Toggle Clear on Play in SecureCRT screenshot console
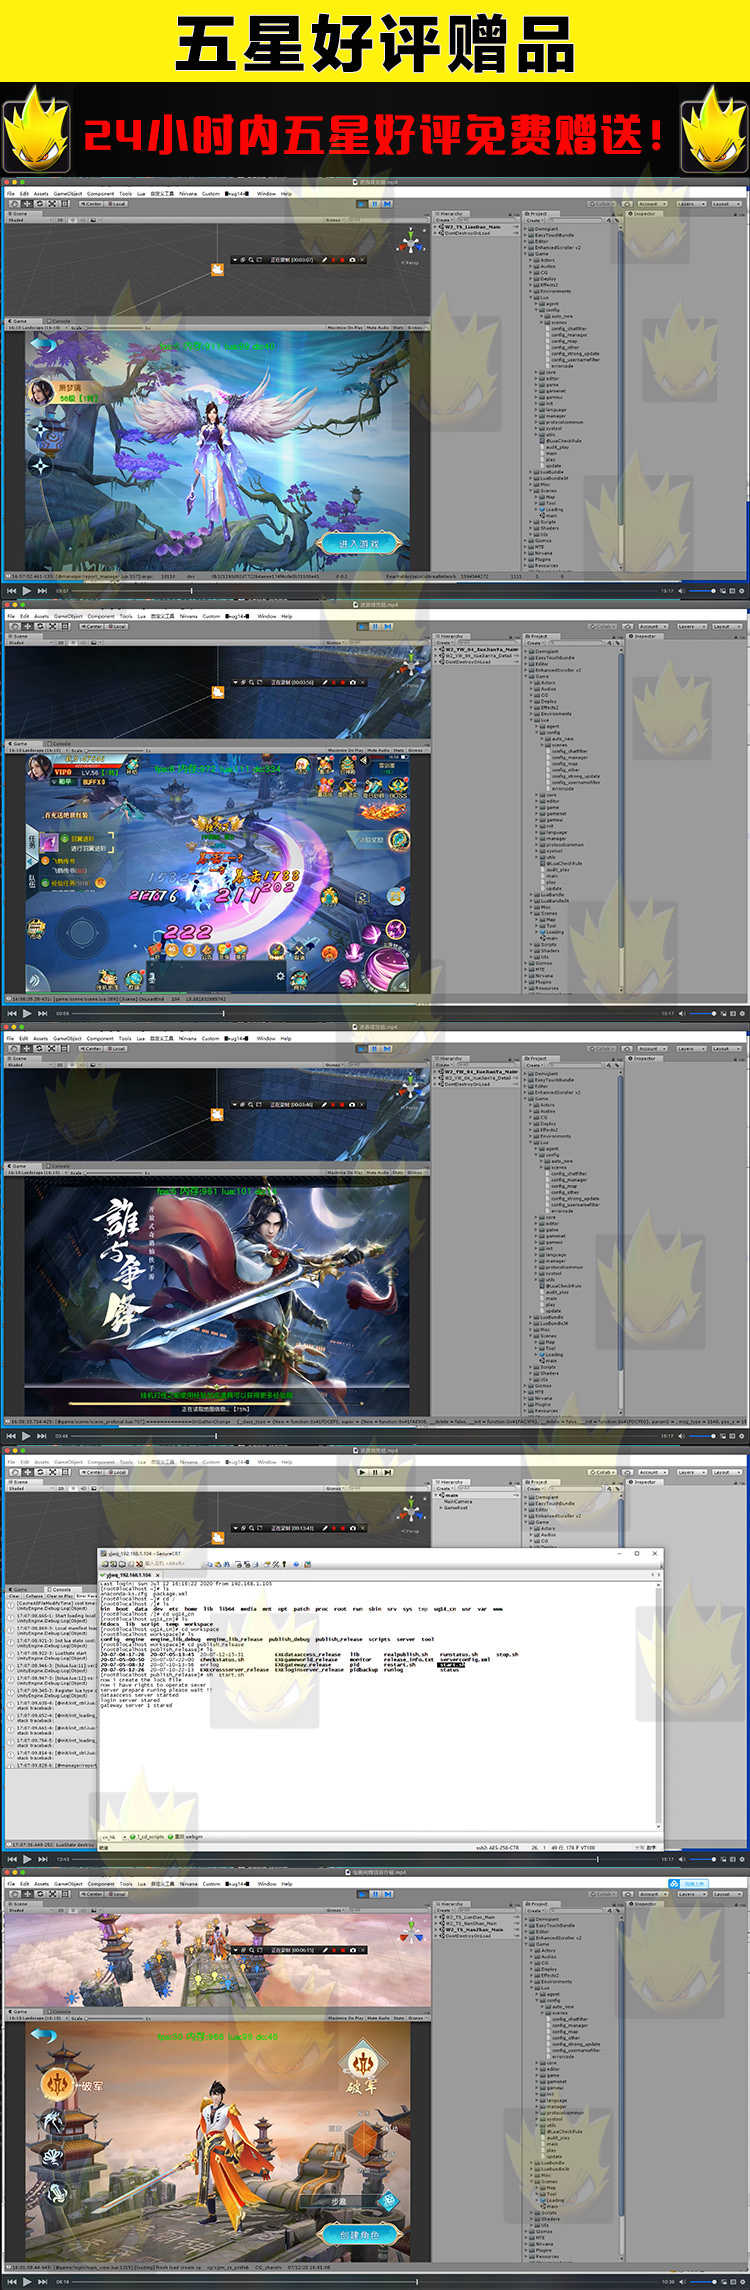The image size is (750, 2290). (x=60, y=1595)
